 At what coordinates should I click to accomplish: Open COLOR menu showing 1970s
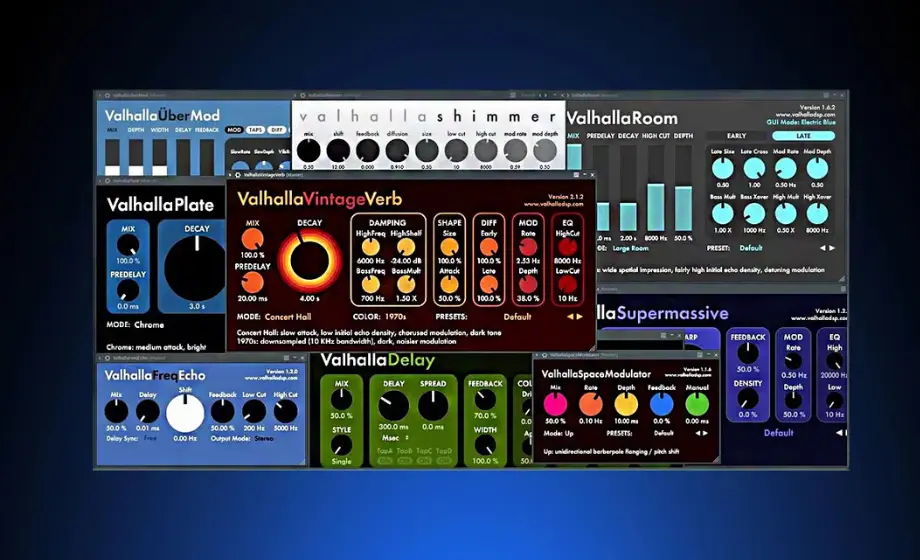pos(395,316)
